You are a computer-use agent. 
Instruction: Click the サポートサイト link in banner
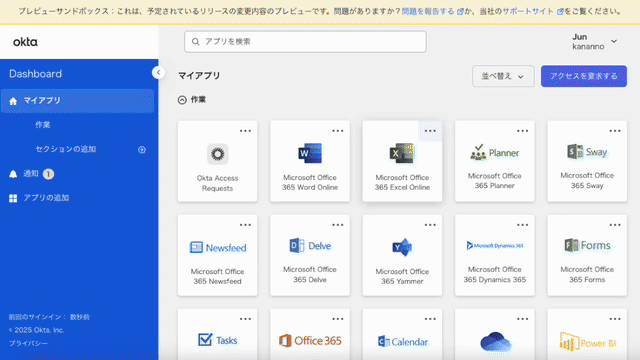point(528,11)
